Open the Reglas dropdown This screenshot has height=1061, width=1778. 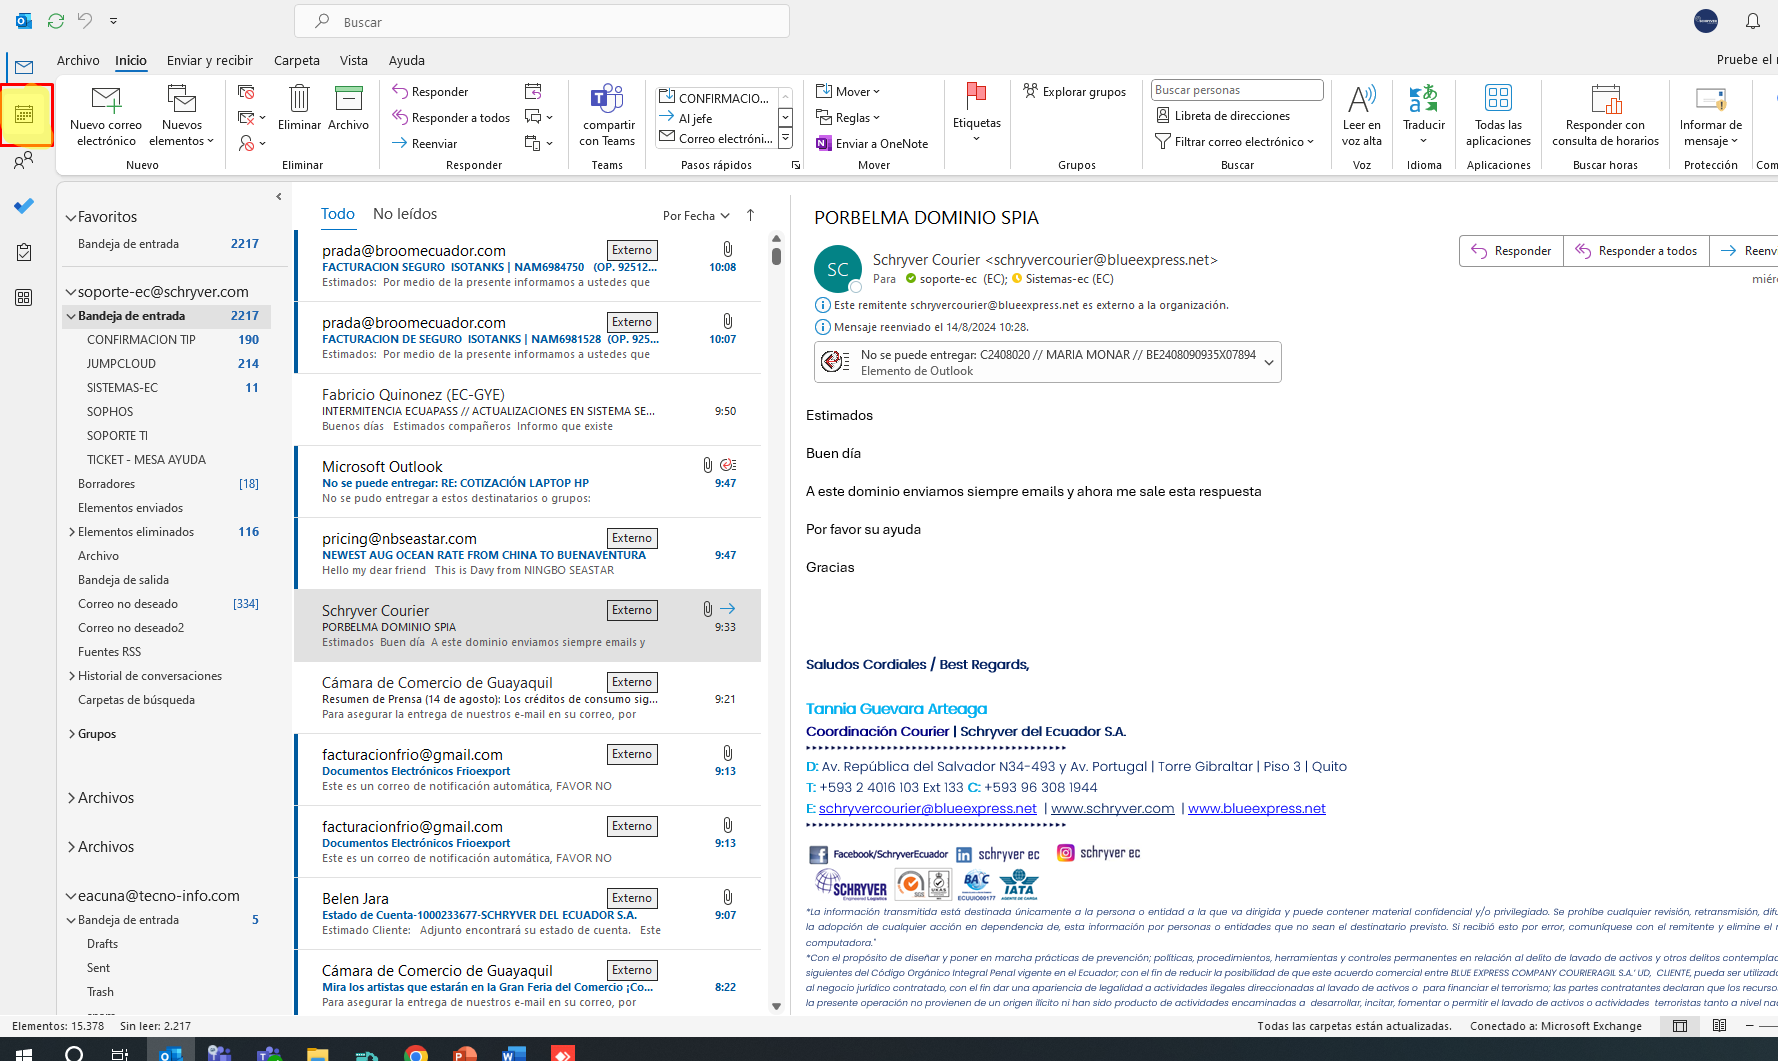(848, 118)
